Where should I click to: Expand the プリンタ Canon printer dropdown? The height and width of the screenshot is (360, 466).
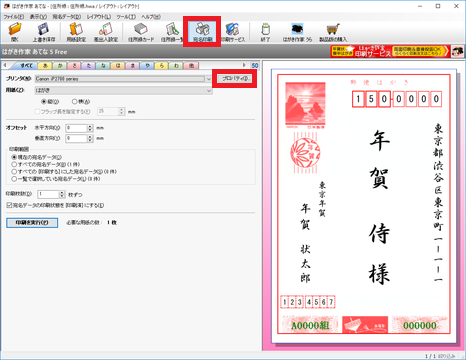(x=209, y=79)
